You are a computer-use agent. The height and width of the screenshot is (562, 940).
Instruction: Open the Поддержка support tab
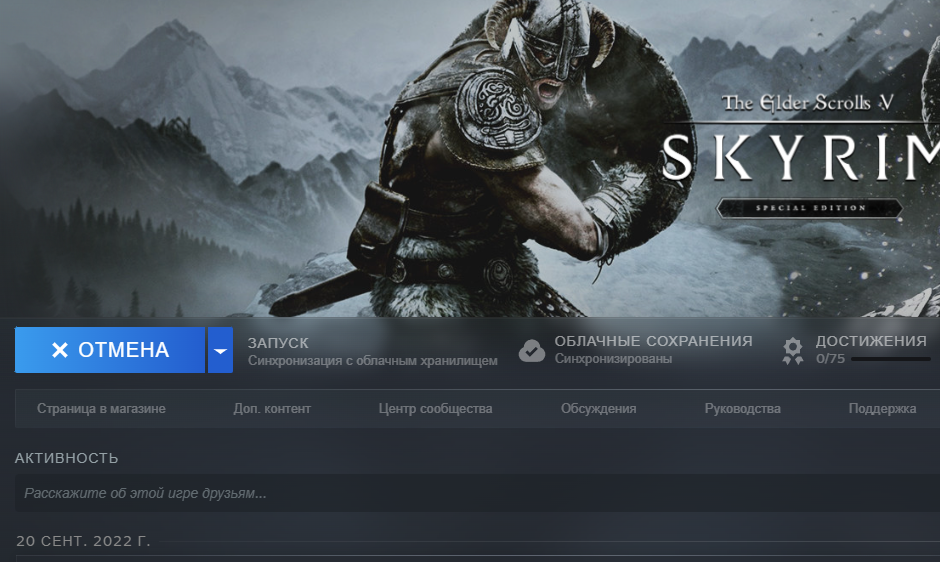pos(882,408)
